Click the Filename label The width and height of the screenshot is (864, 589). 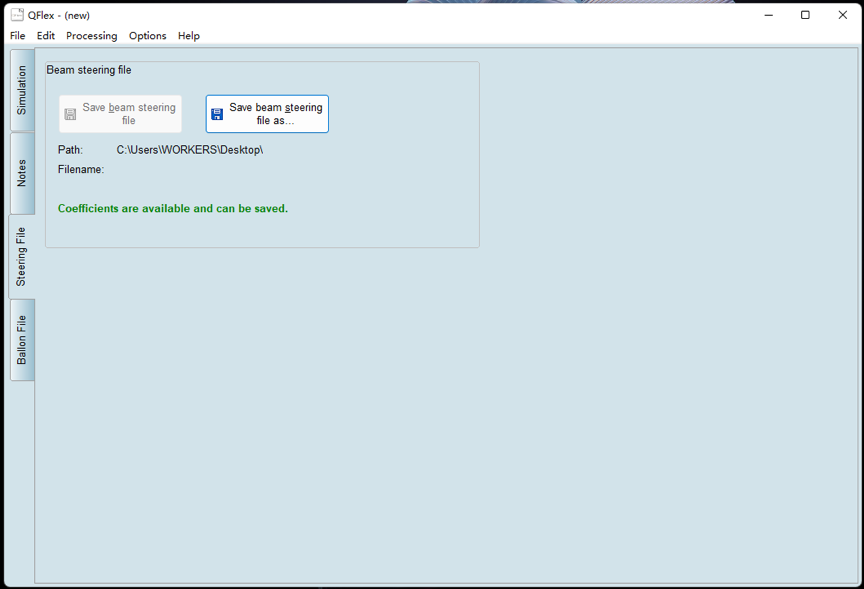pos(81,170)
